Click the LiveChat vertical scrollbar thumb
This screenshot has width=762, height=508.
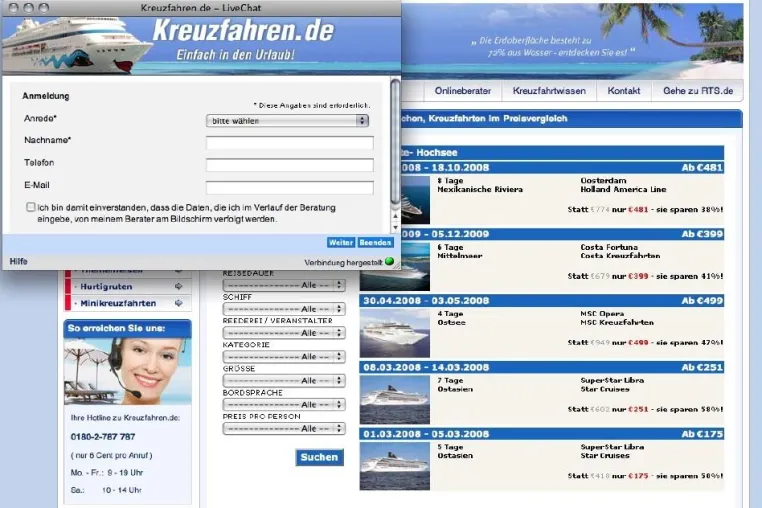[395, 141]
